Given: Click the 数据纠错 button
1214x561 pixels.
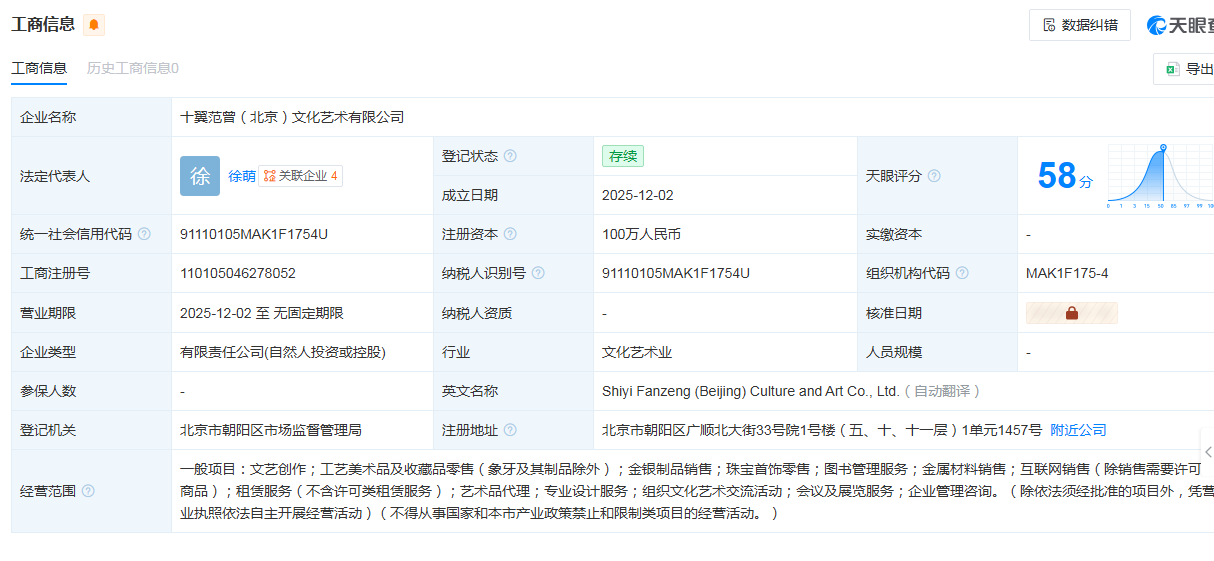Looking at the screenshot, I should pyautogui.click(x=1080, y=25).
